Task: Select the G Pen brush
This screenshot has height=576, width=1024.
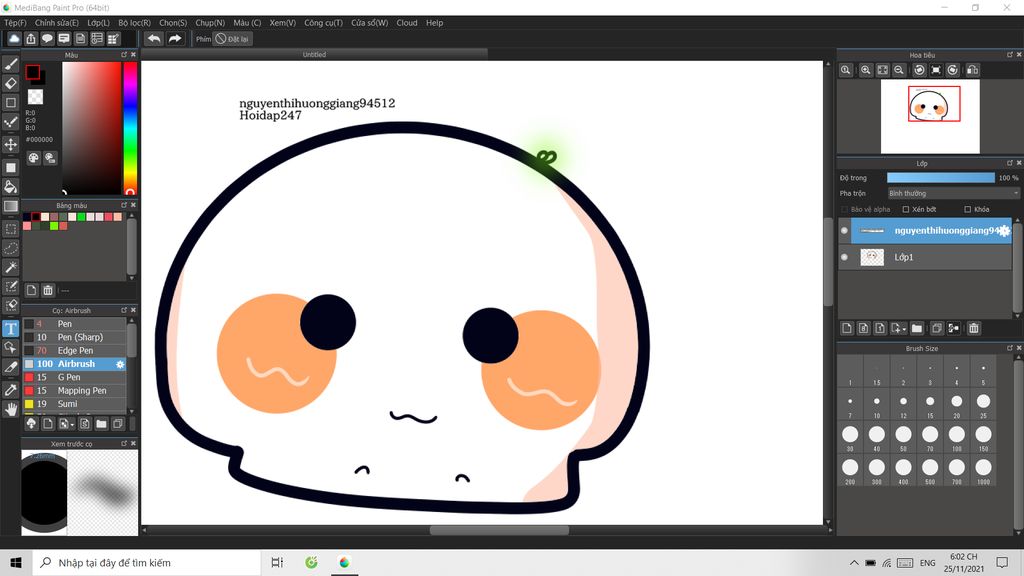Action: (74, 377)
